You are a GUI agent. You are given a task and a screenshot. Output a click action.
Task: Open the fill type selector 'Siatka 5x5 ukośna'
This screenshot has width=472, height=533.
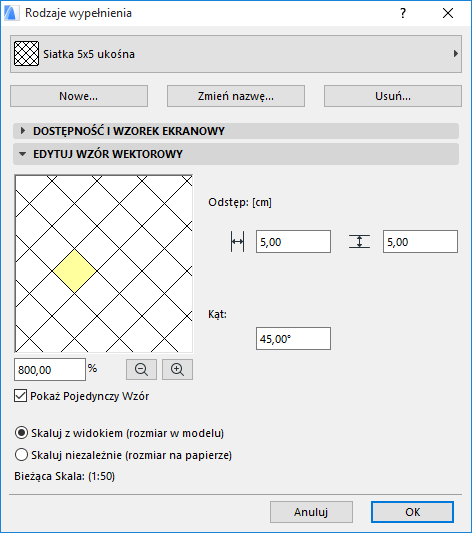click(x=236, y=54)
